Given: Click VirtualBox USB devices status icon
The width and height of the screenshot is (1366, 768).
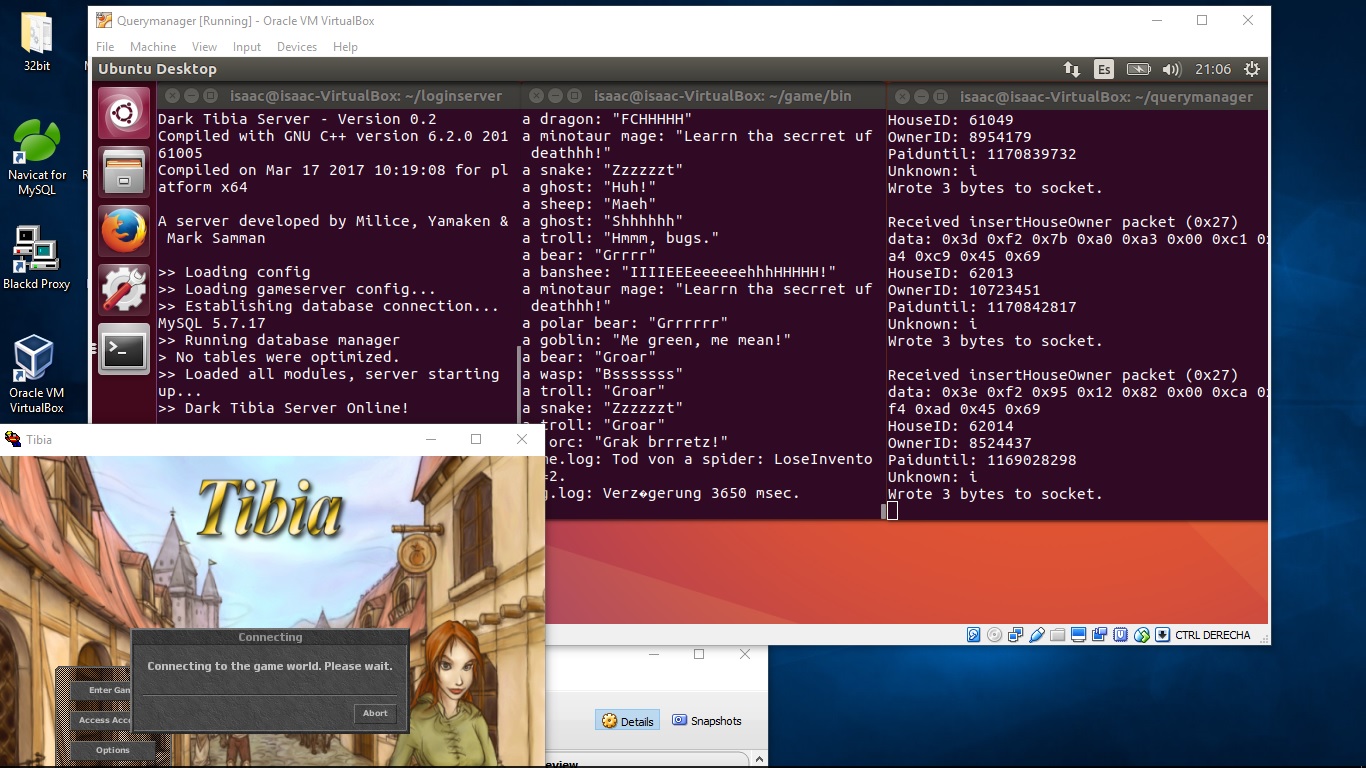Looking at the screenshot, I should (x=1037, y=635).
